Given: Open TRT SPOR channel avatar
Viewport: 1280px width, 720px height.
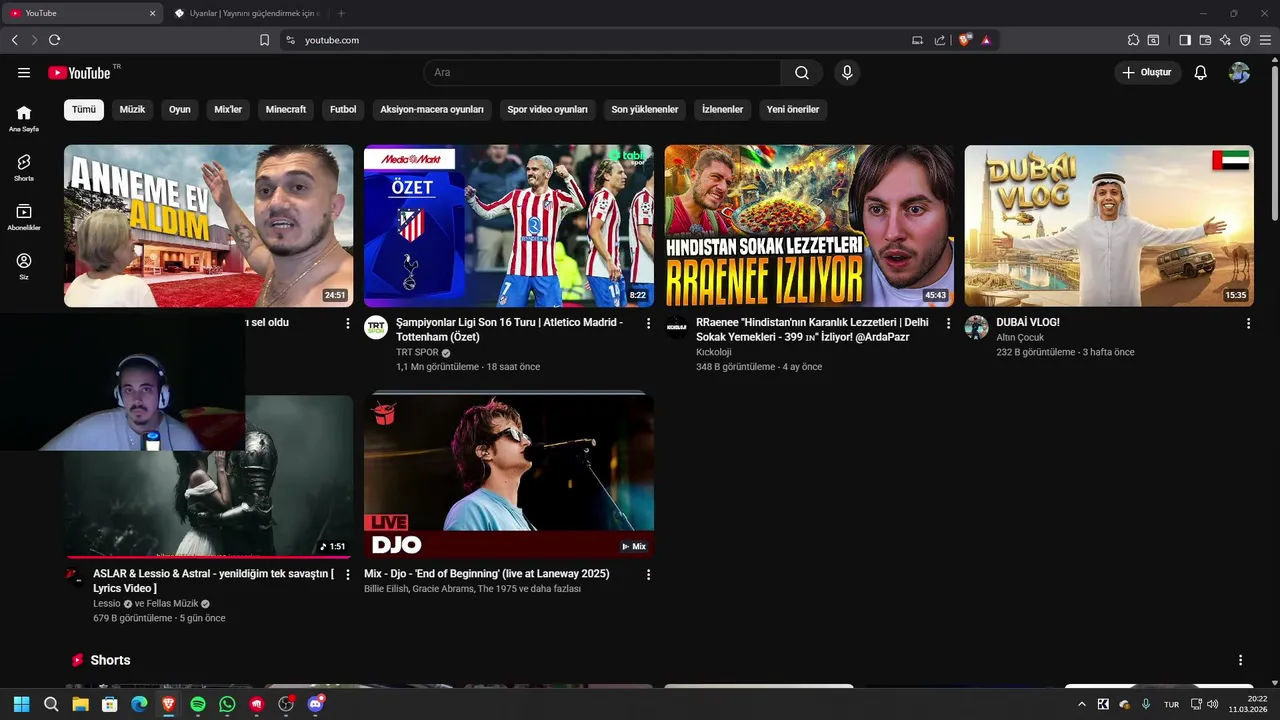Looking at the screenshot, I should (376, 328).
